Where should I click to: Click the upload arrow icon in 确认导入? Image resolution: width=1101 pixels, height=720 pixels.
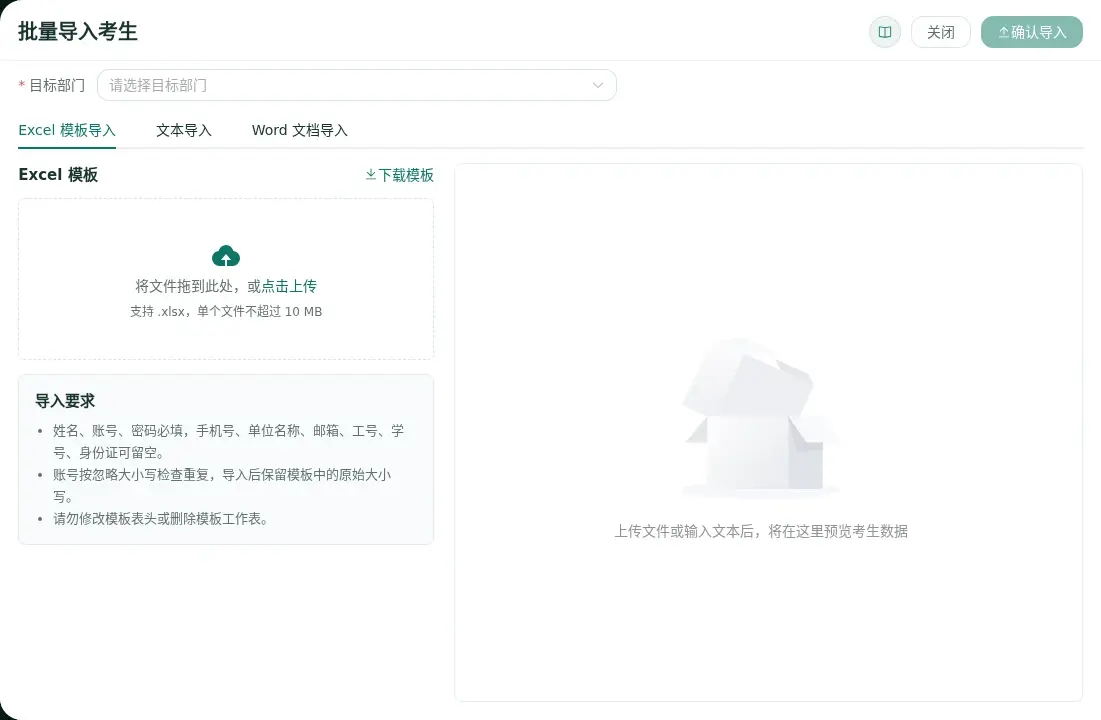[x=1003, y=32]
